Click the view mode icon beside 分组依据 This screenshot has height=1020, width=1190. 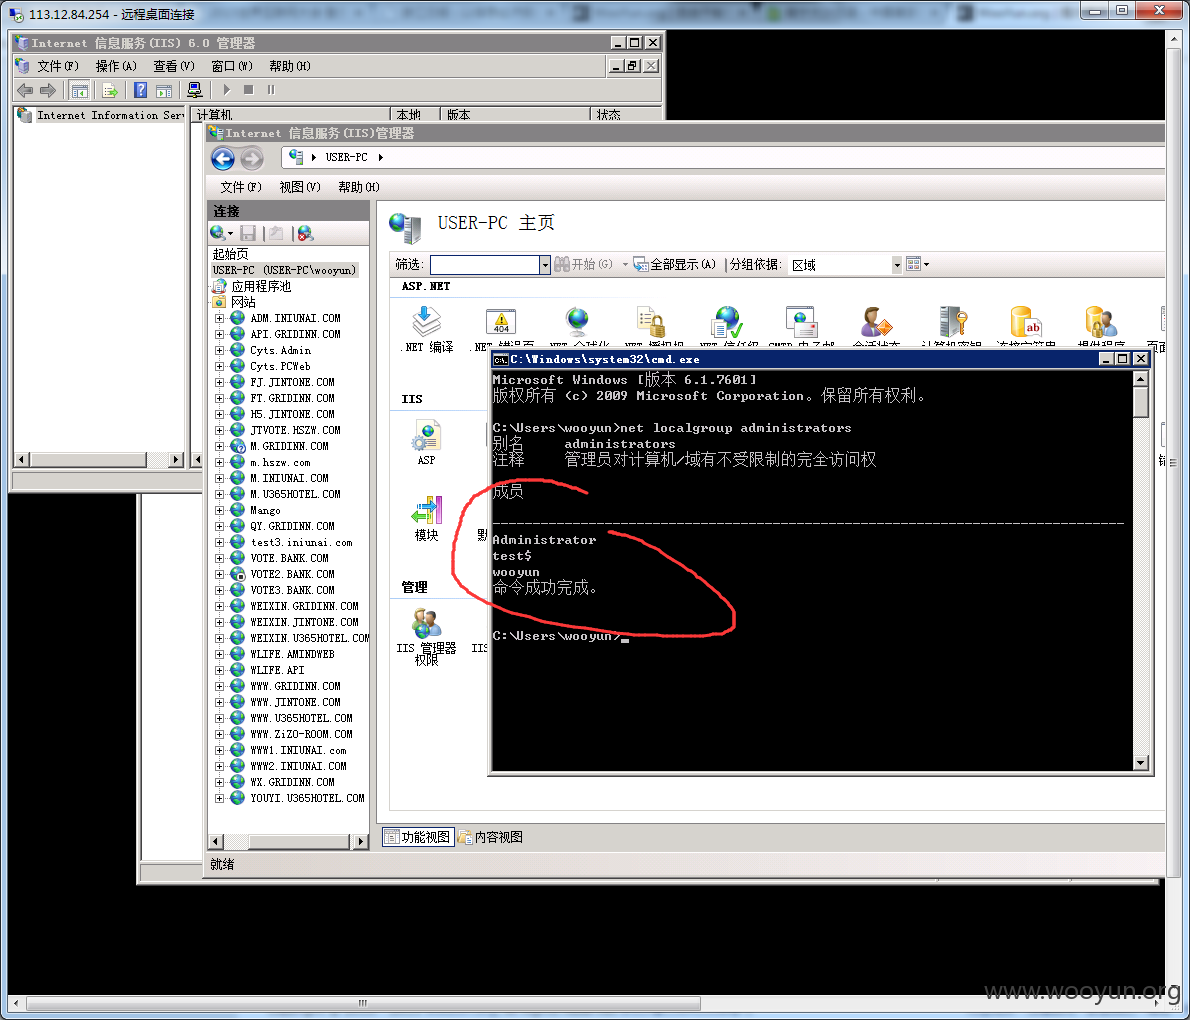(x=914, y=264)
